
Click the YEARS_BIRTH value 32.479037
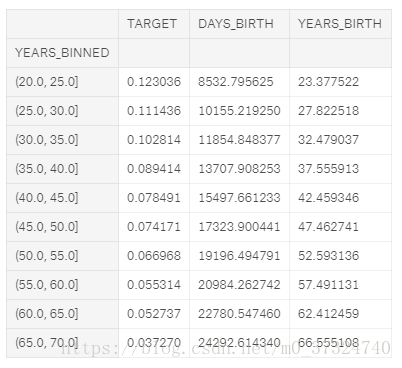click(x=328, y=140)
